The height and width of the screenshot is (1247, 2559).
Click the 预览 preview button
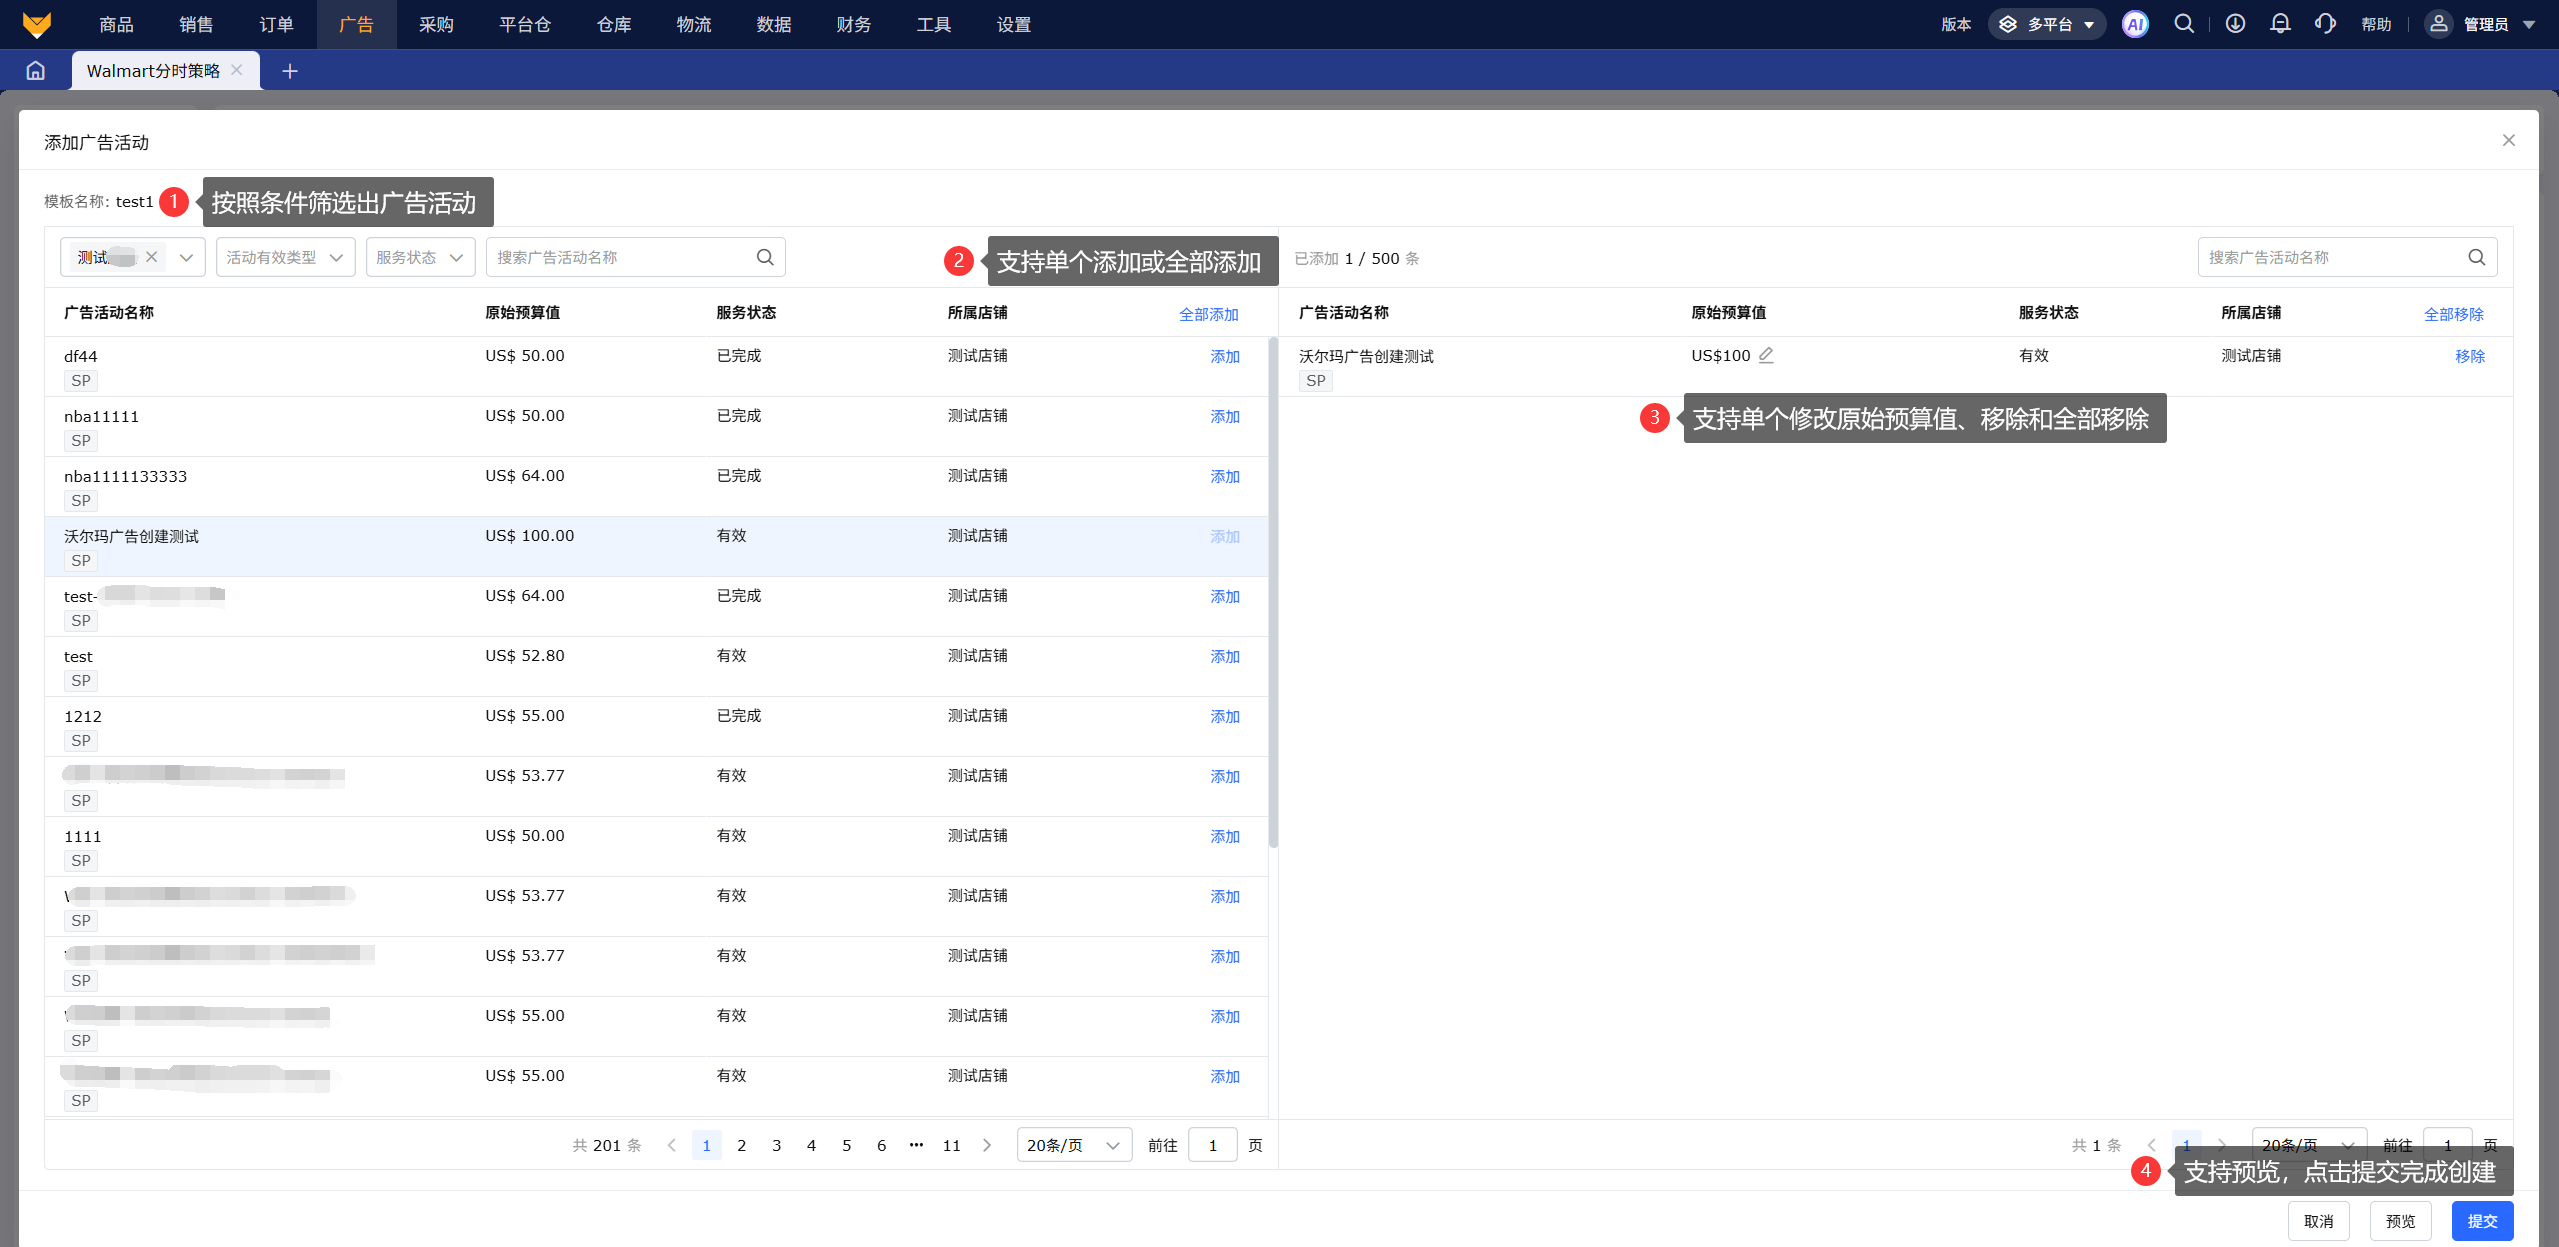click(2400, 1221)
